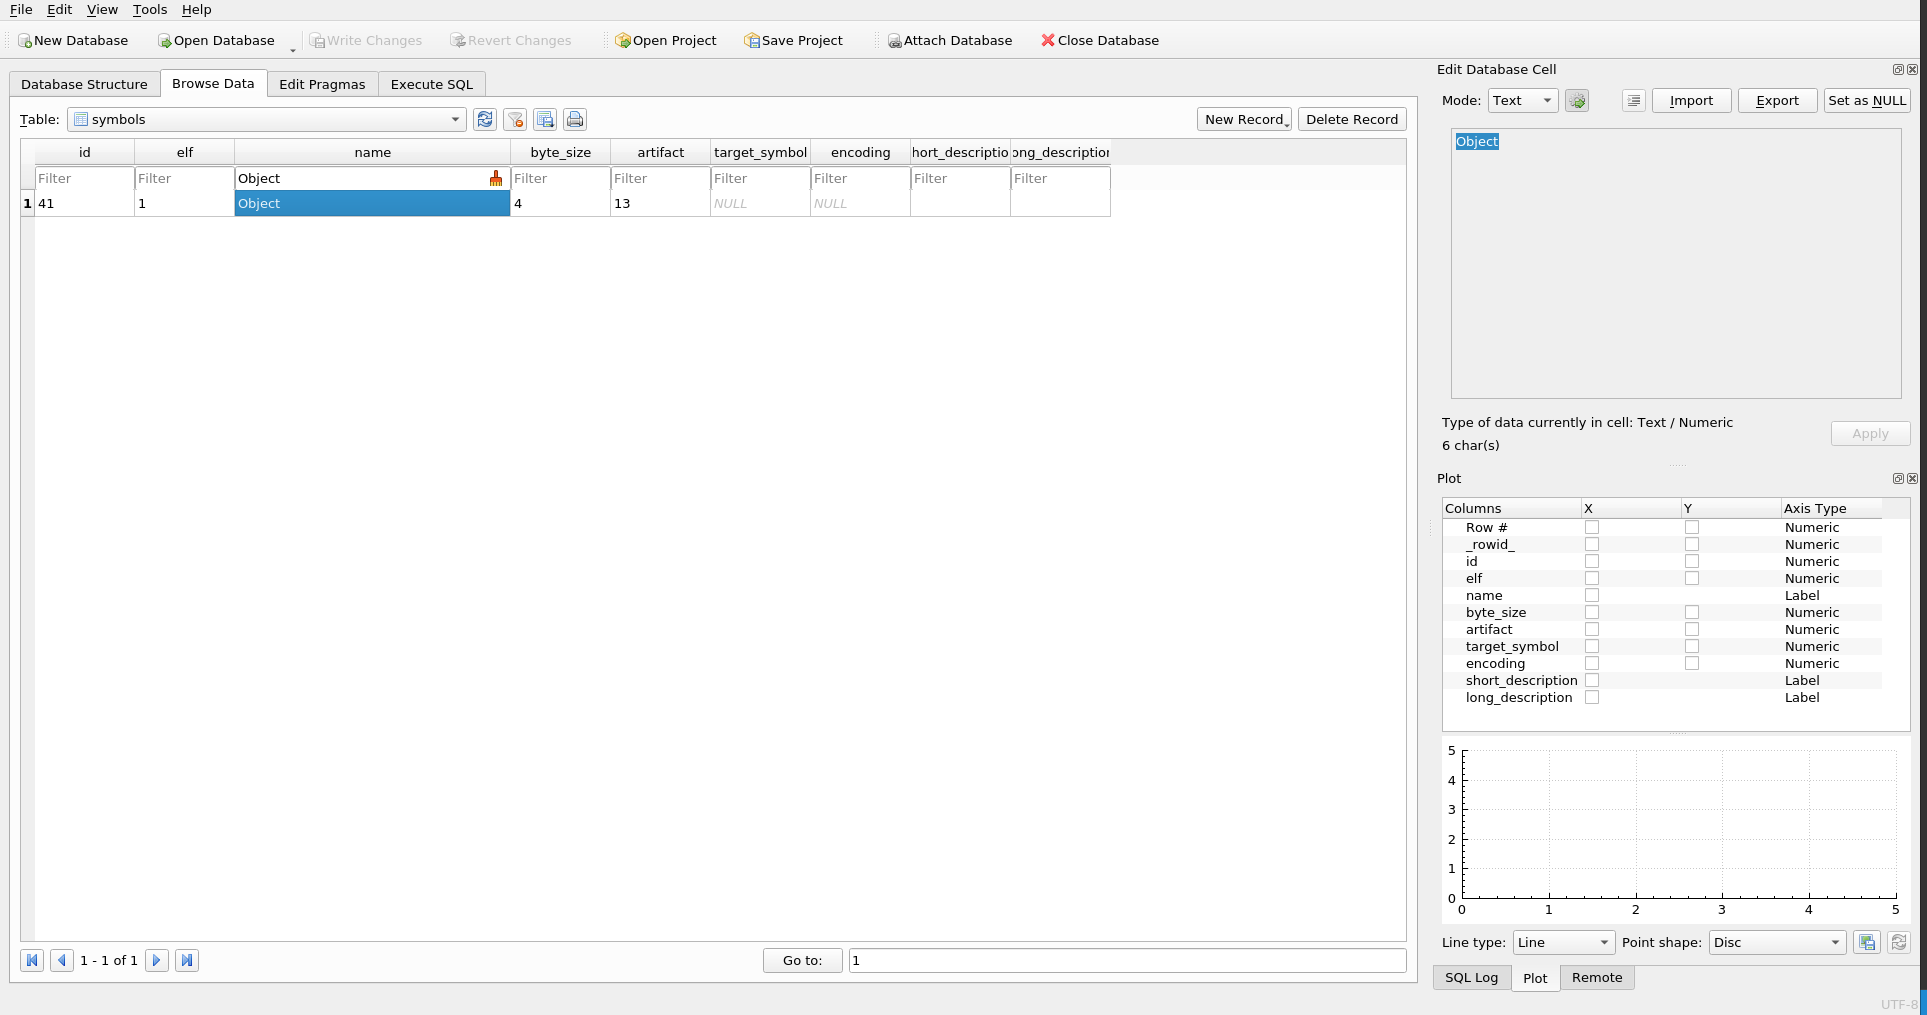Tick the X checkbox for encoding
This screenshot has width=1927, height=1015.
(x=1592, y=664)
